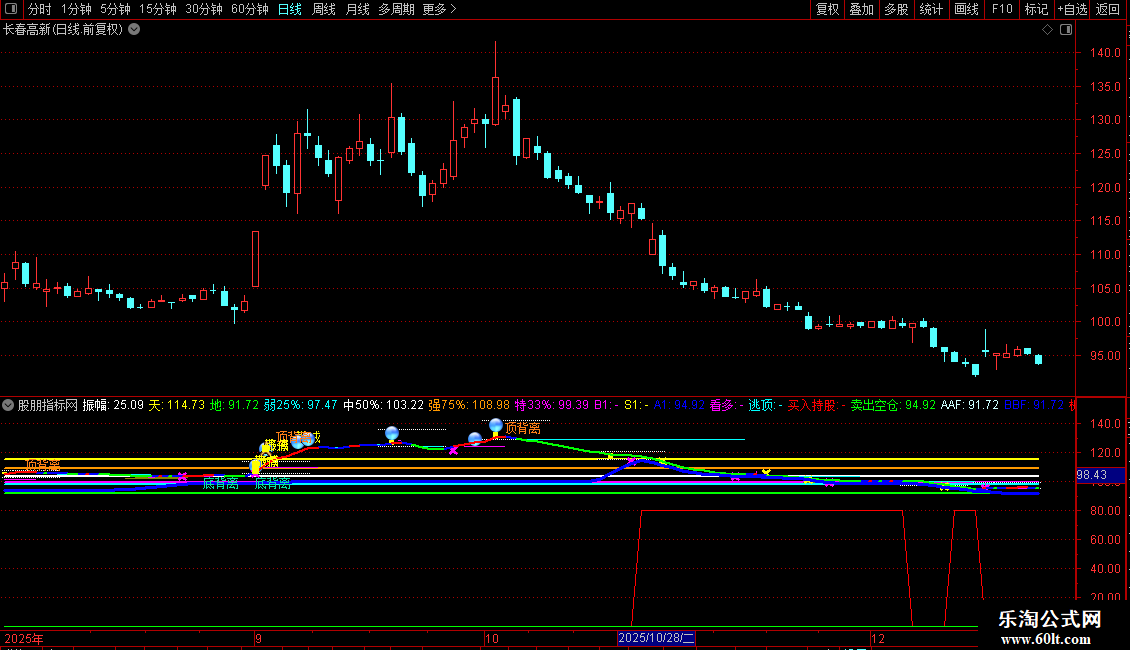
Task: Switch to the 周线 weekly tab
Action: tap(324, 9)
